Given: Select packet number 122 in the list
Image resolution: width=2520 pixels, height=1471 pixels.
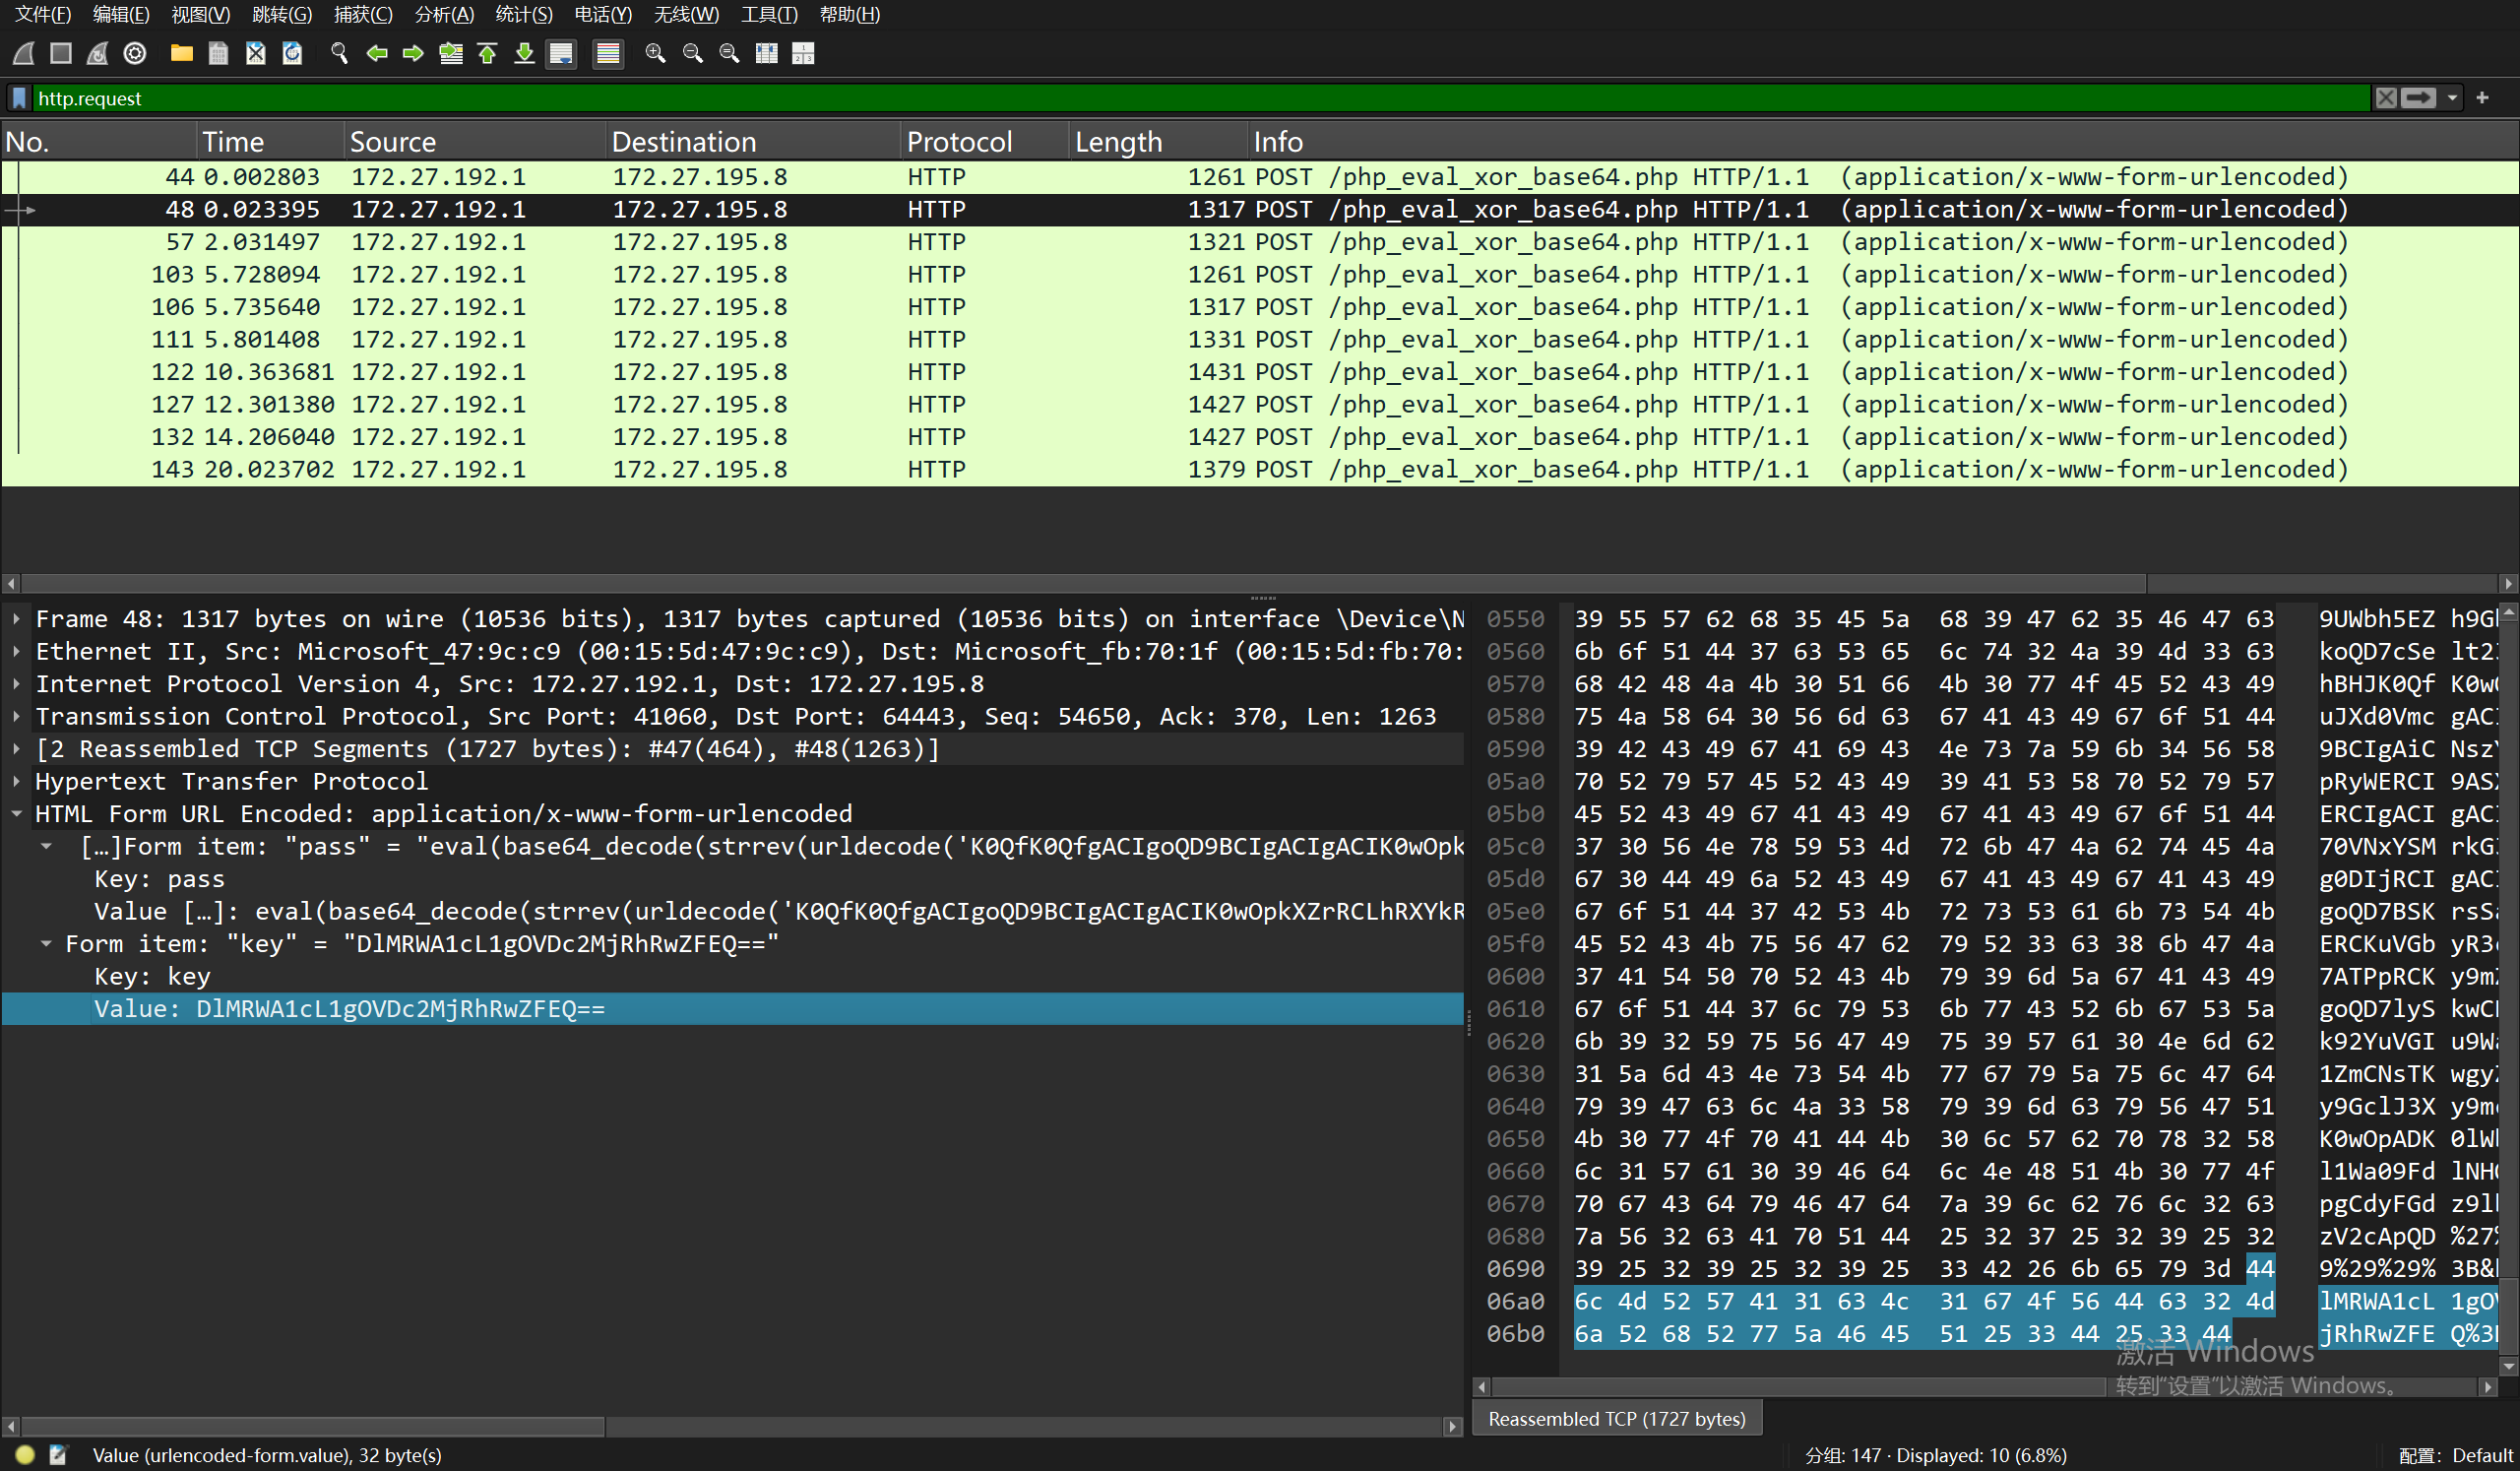Looking at the screenshot, I should pyautogui.click(x=700, y=372).
